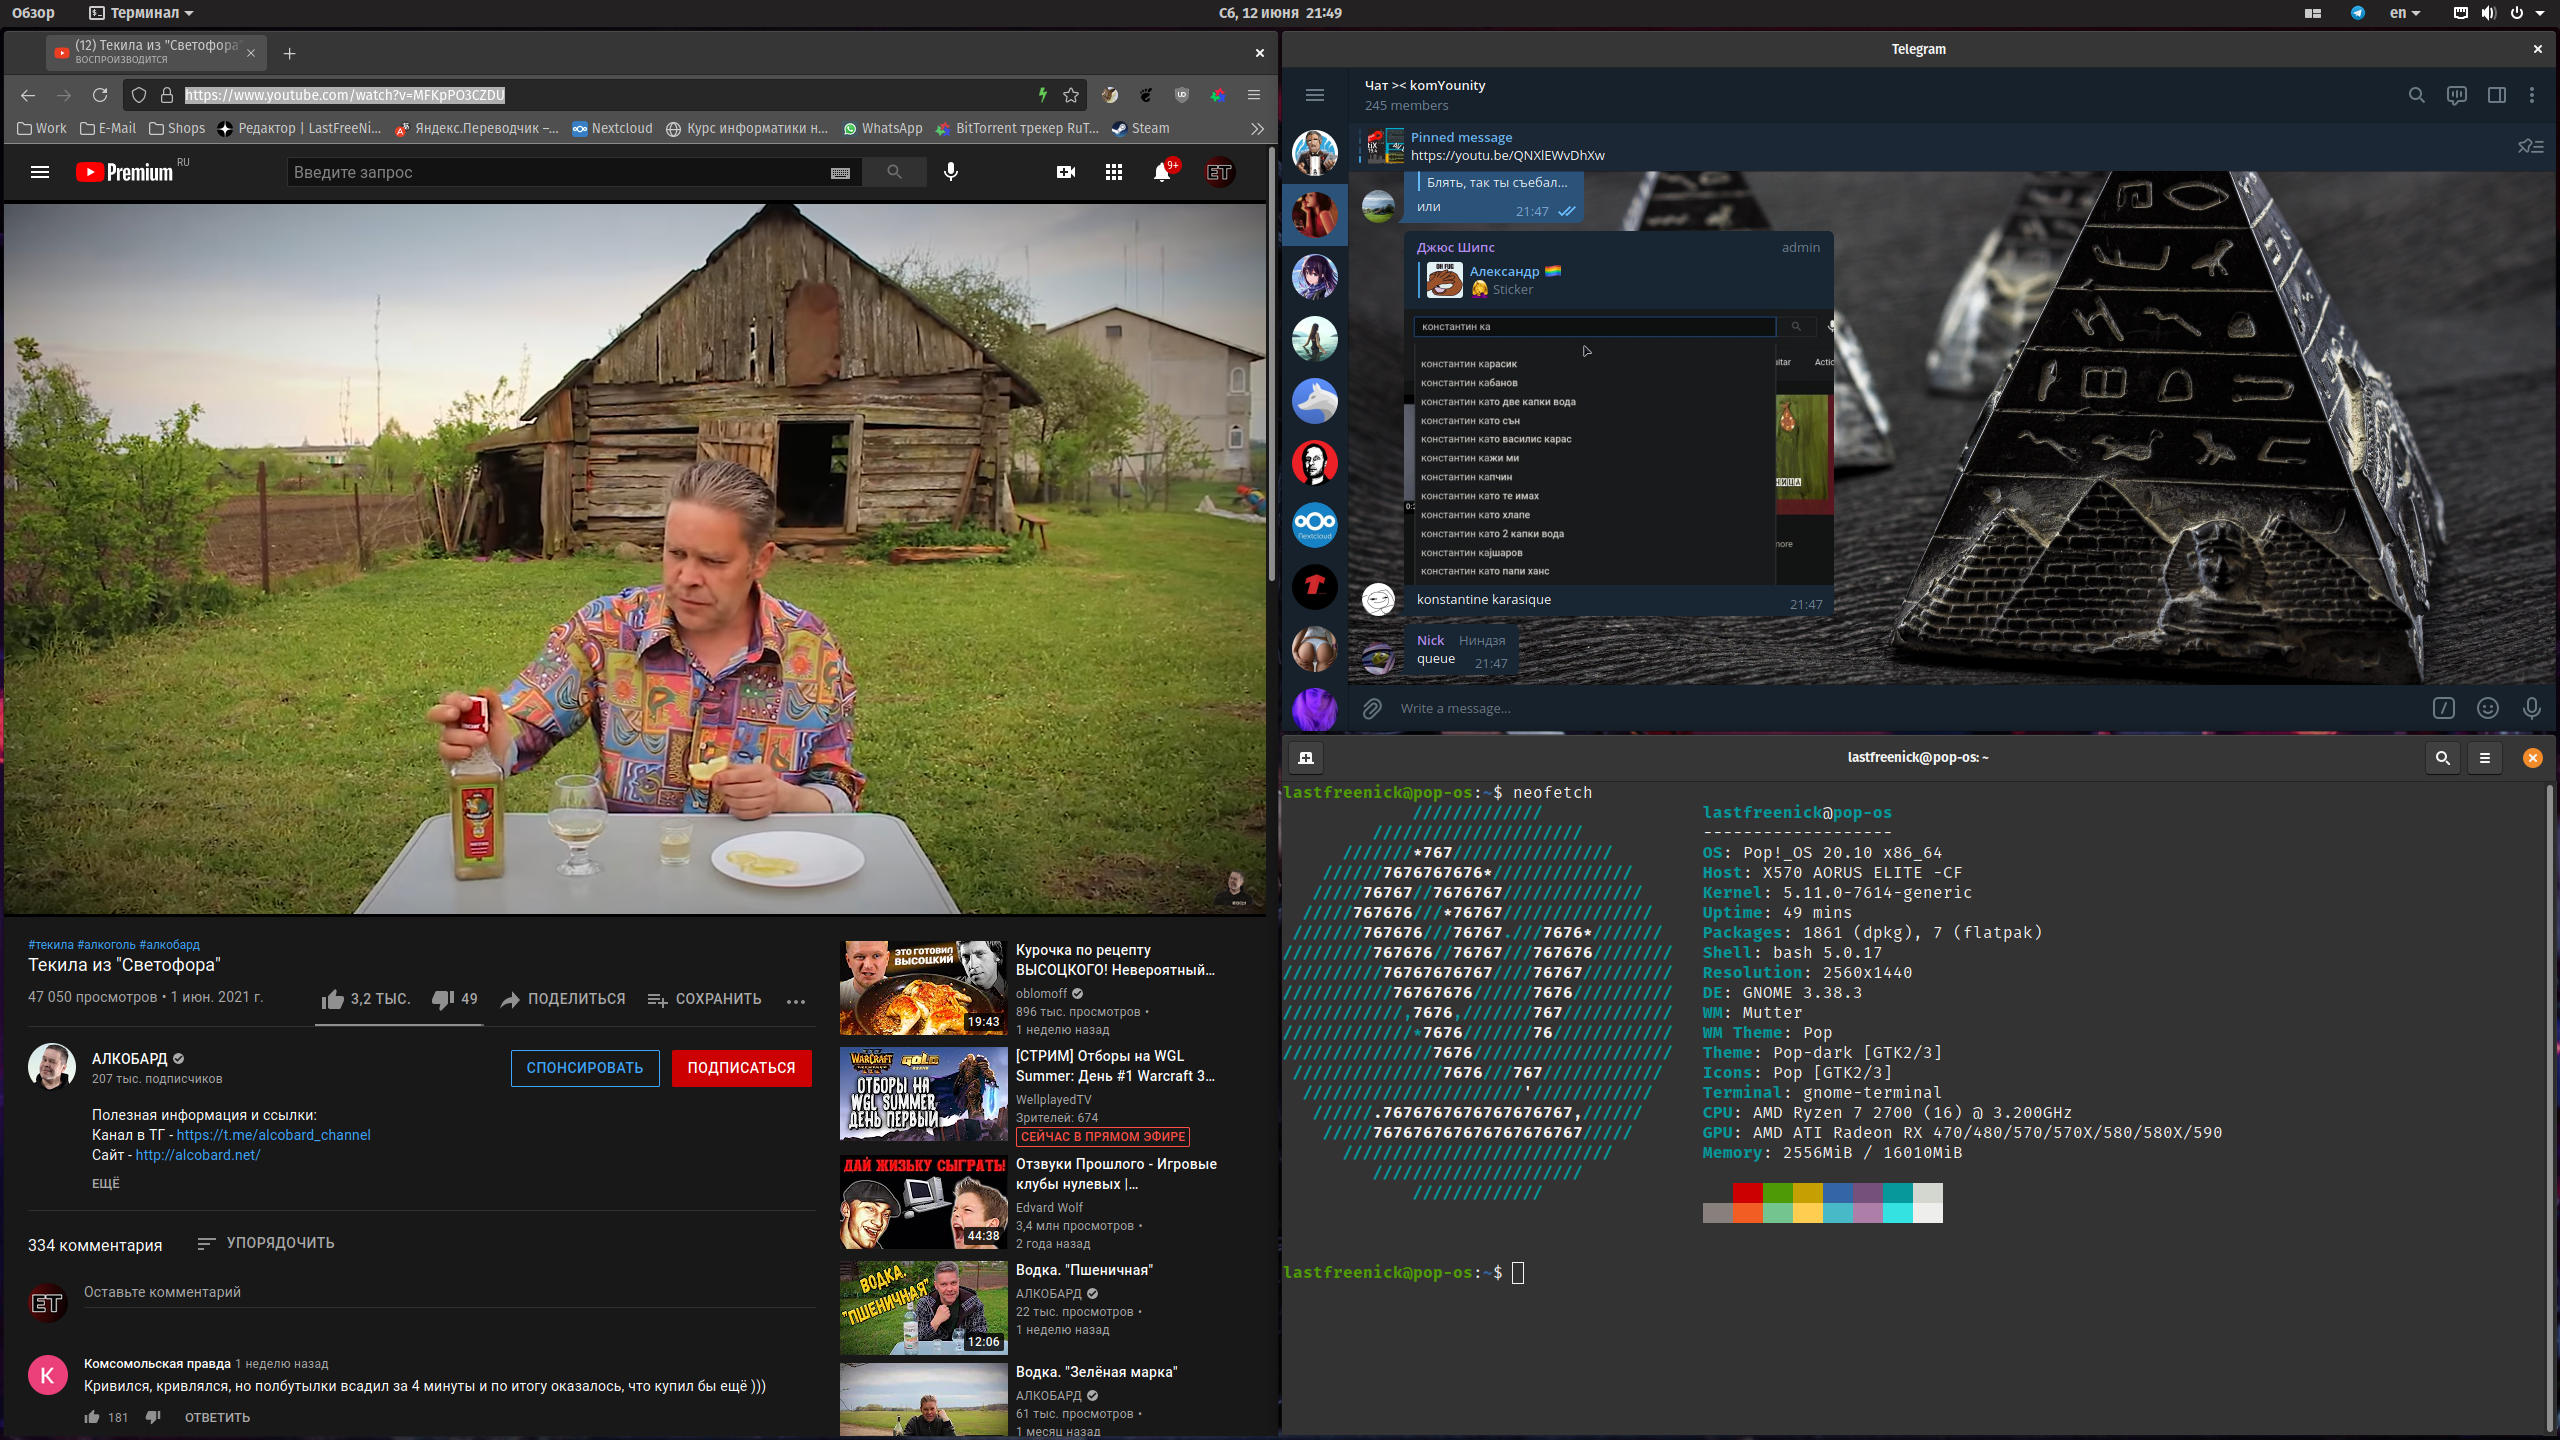
Task: Open YouTube guide hamburger menu
Action: point(40,172)
